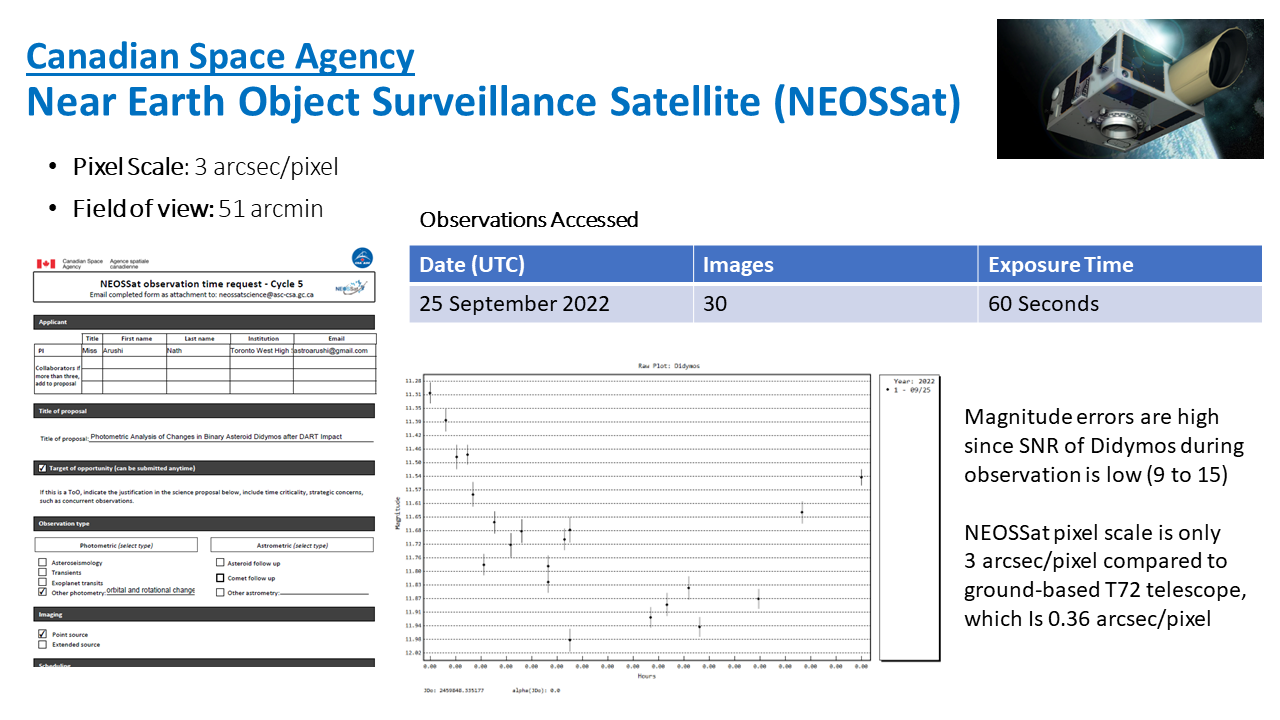Viewport: 1280px width, 720px height.
Task: Tick the Exoplanet transits checkbox
Action: [42, 582]
